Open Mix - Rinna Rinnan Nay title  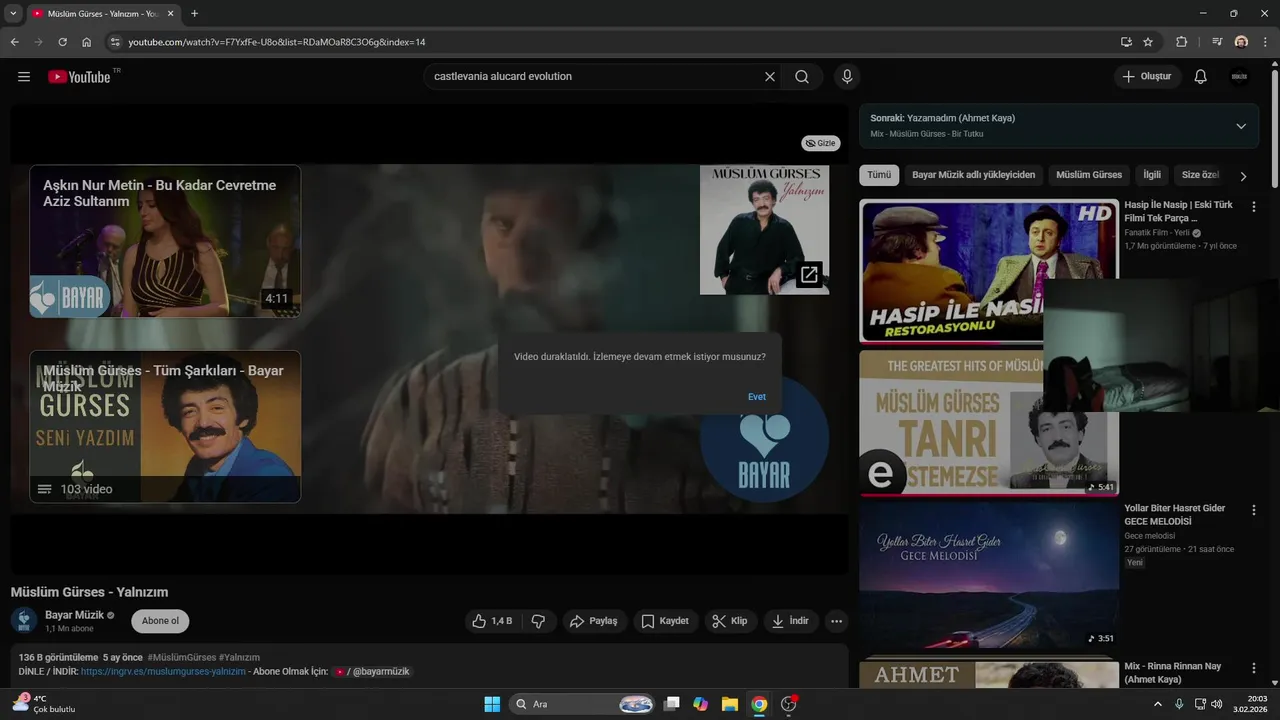(x=1173, y=673)
